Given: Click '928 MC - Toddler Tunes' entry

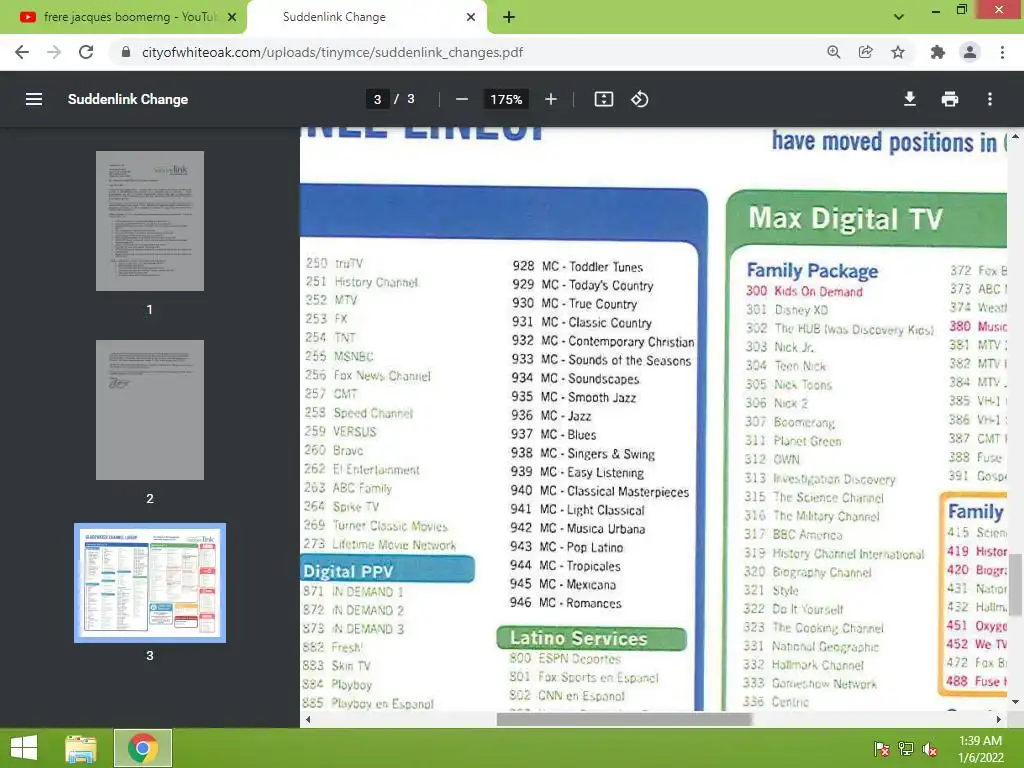Looking at the screenshot, I should [577, 266].
